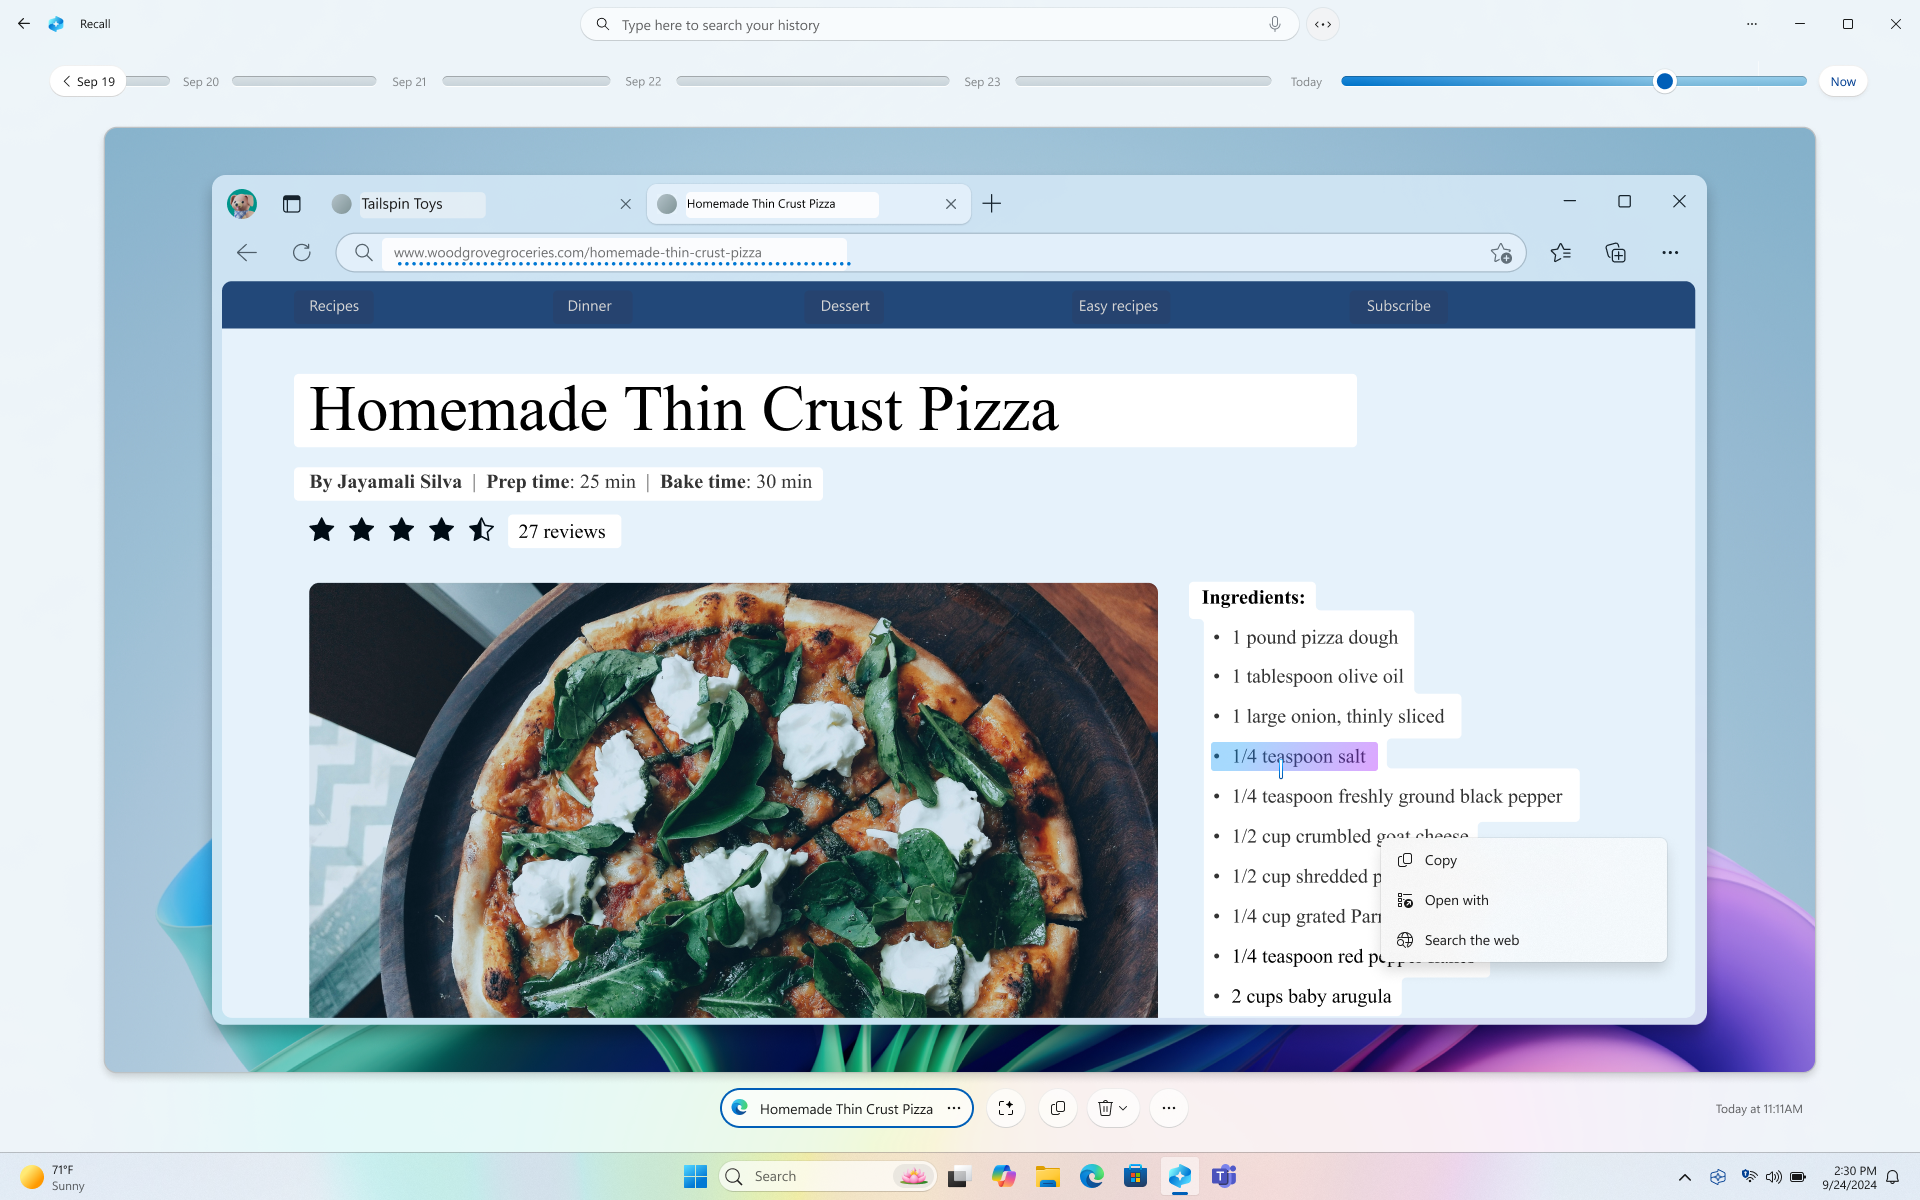Select Search the web from context menu
This screenshot has width=1920, height=1200.
(1471, 940)
